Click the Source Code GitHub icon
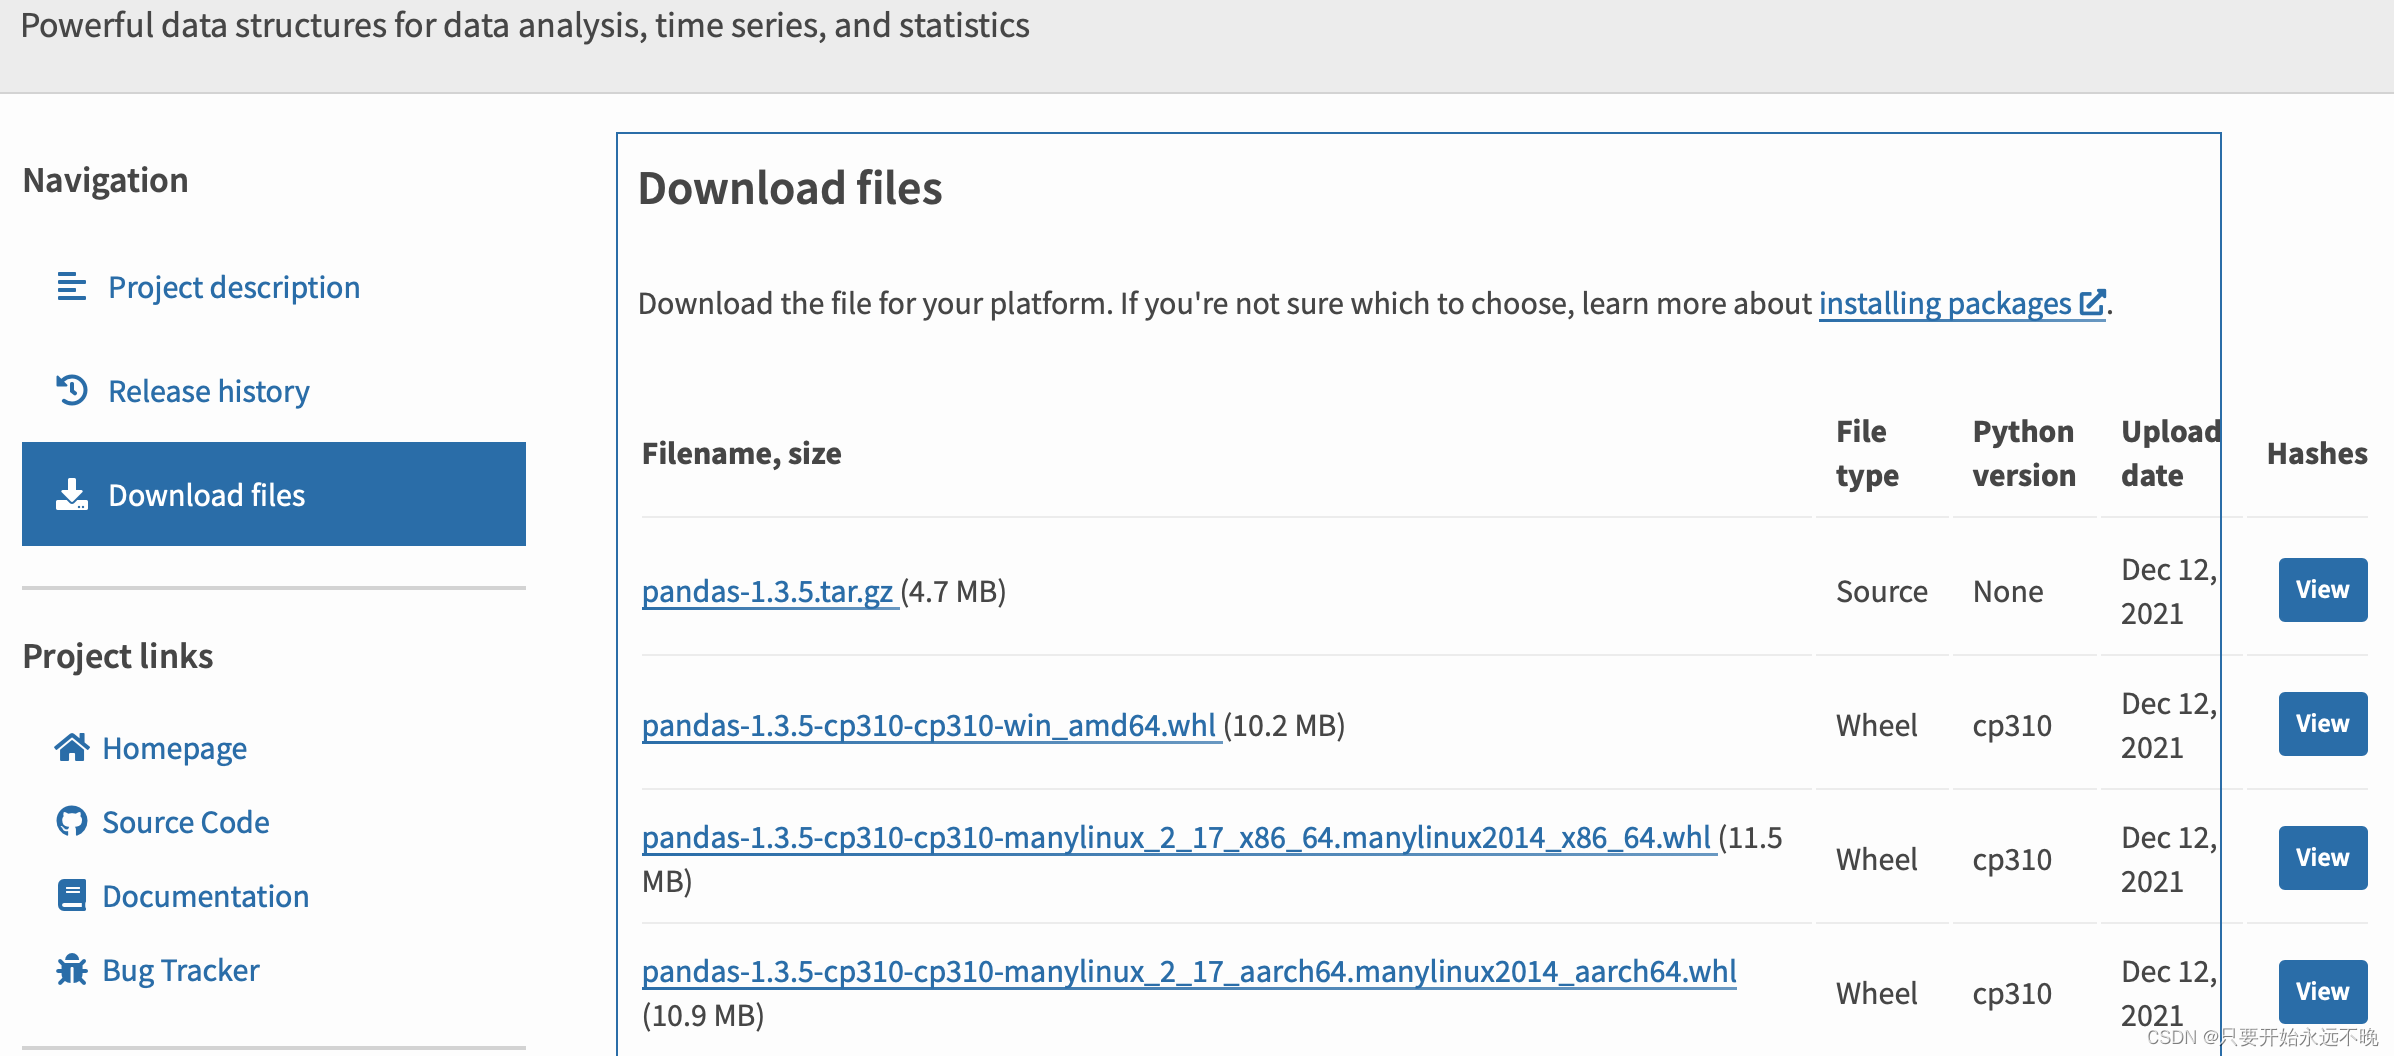Image resolution: width=2394 pixels, height=1056 pixels. tap(71, 821)
